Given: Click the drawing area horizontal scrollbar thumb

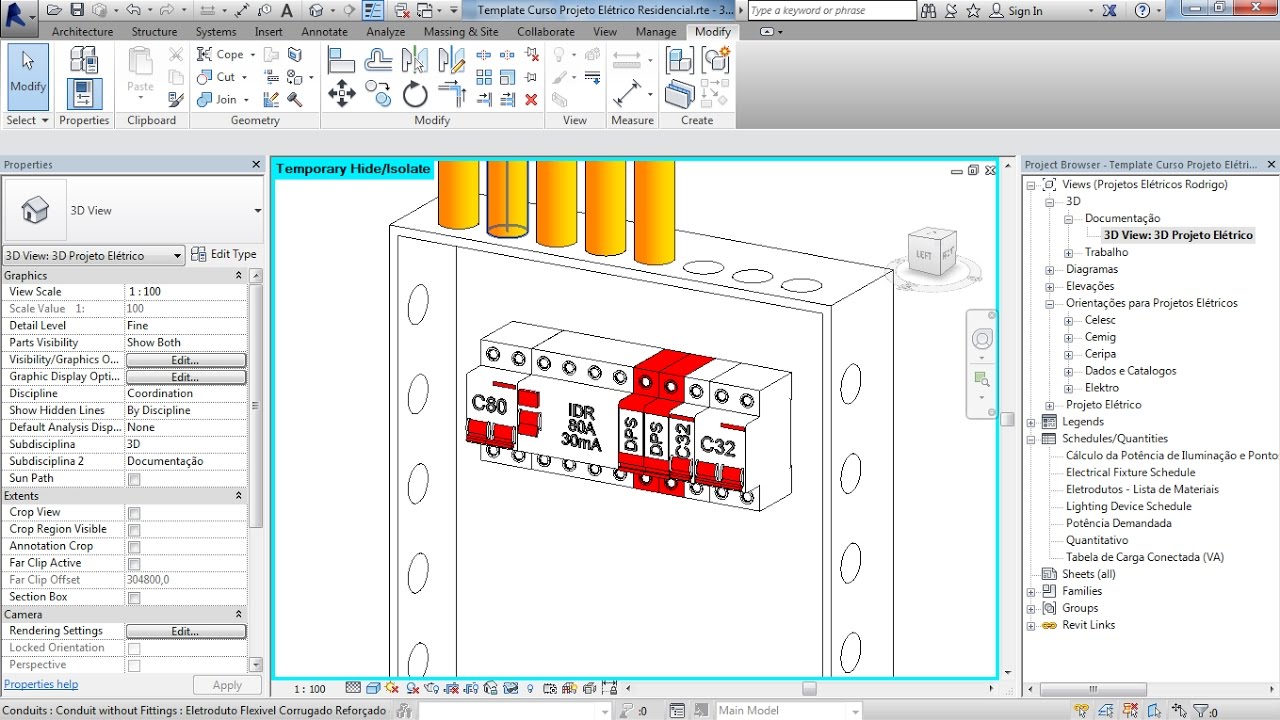Looking at the screenshot, I should point(809,689).
